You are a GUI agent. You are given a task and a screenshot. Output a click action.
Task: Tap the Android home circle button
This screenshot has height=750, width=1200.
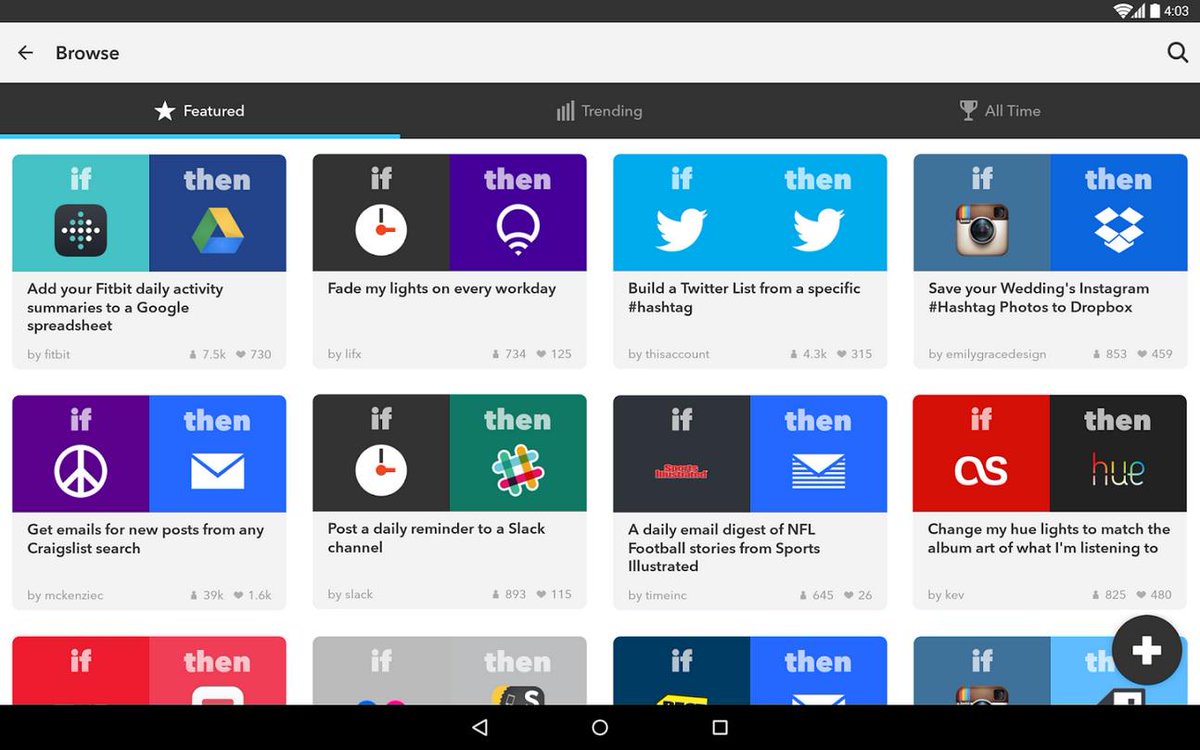point(600,727)
